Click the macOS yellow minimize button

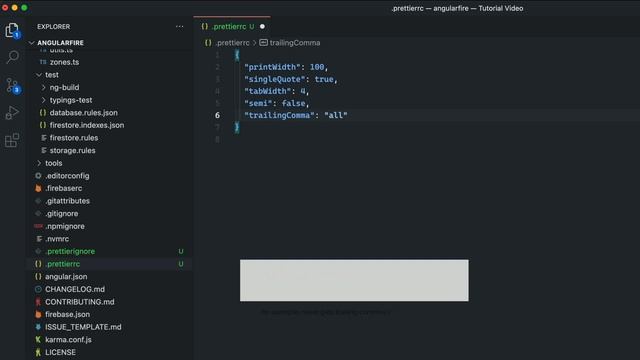coord(15,8)
